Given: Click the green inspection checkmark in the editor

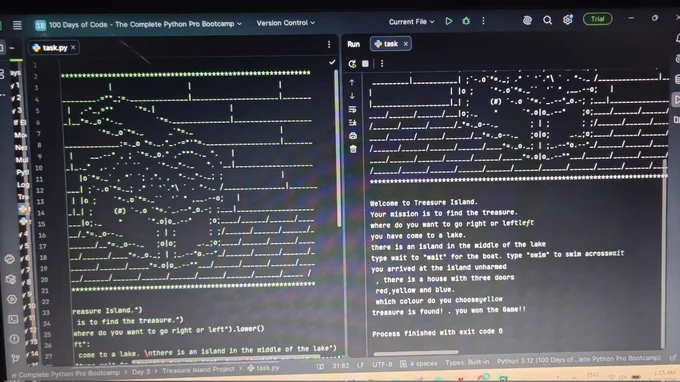Looking at the screenshot, I should (x=332, y=62).
